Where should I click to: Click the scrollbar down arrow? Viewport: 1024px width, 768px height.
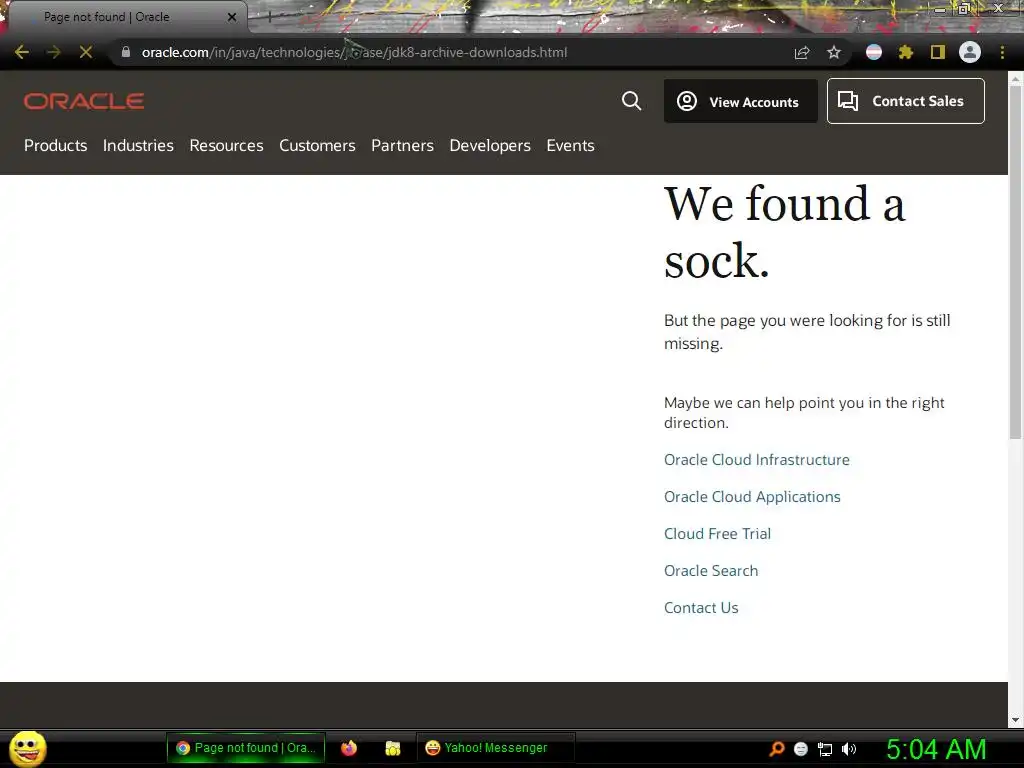tap(1016, 720)
